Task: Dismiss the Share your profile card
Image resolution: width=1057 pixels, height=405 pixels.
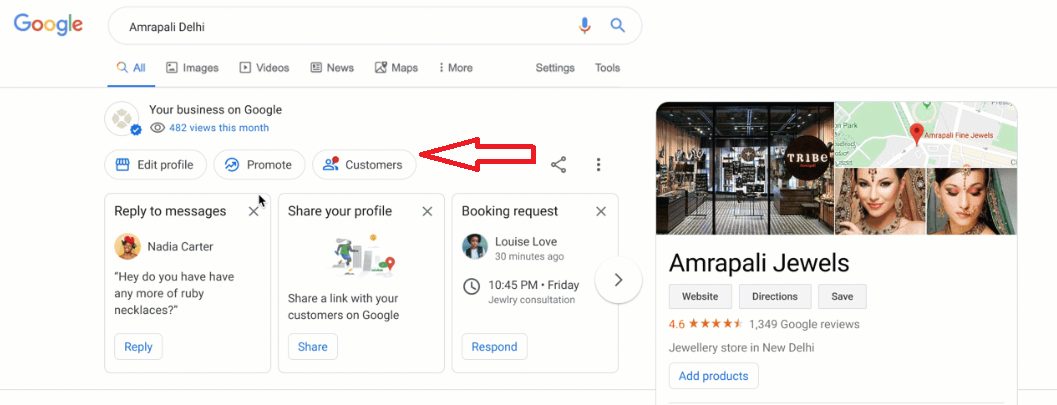Action: (427, 212)
